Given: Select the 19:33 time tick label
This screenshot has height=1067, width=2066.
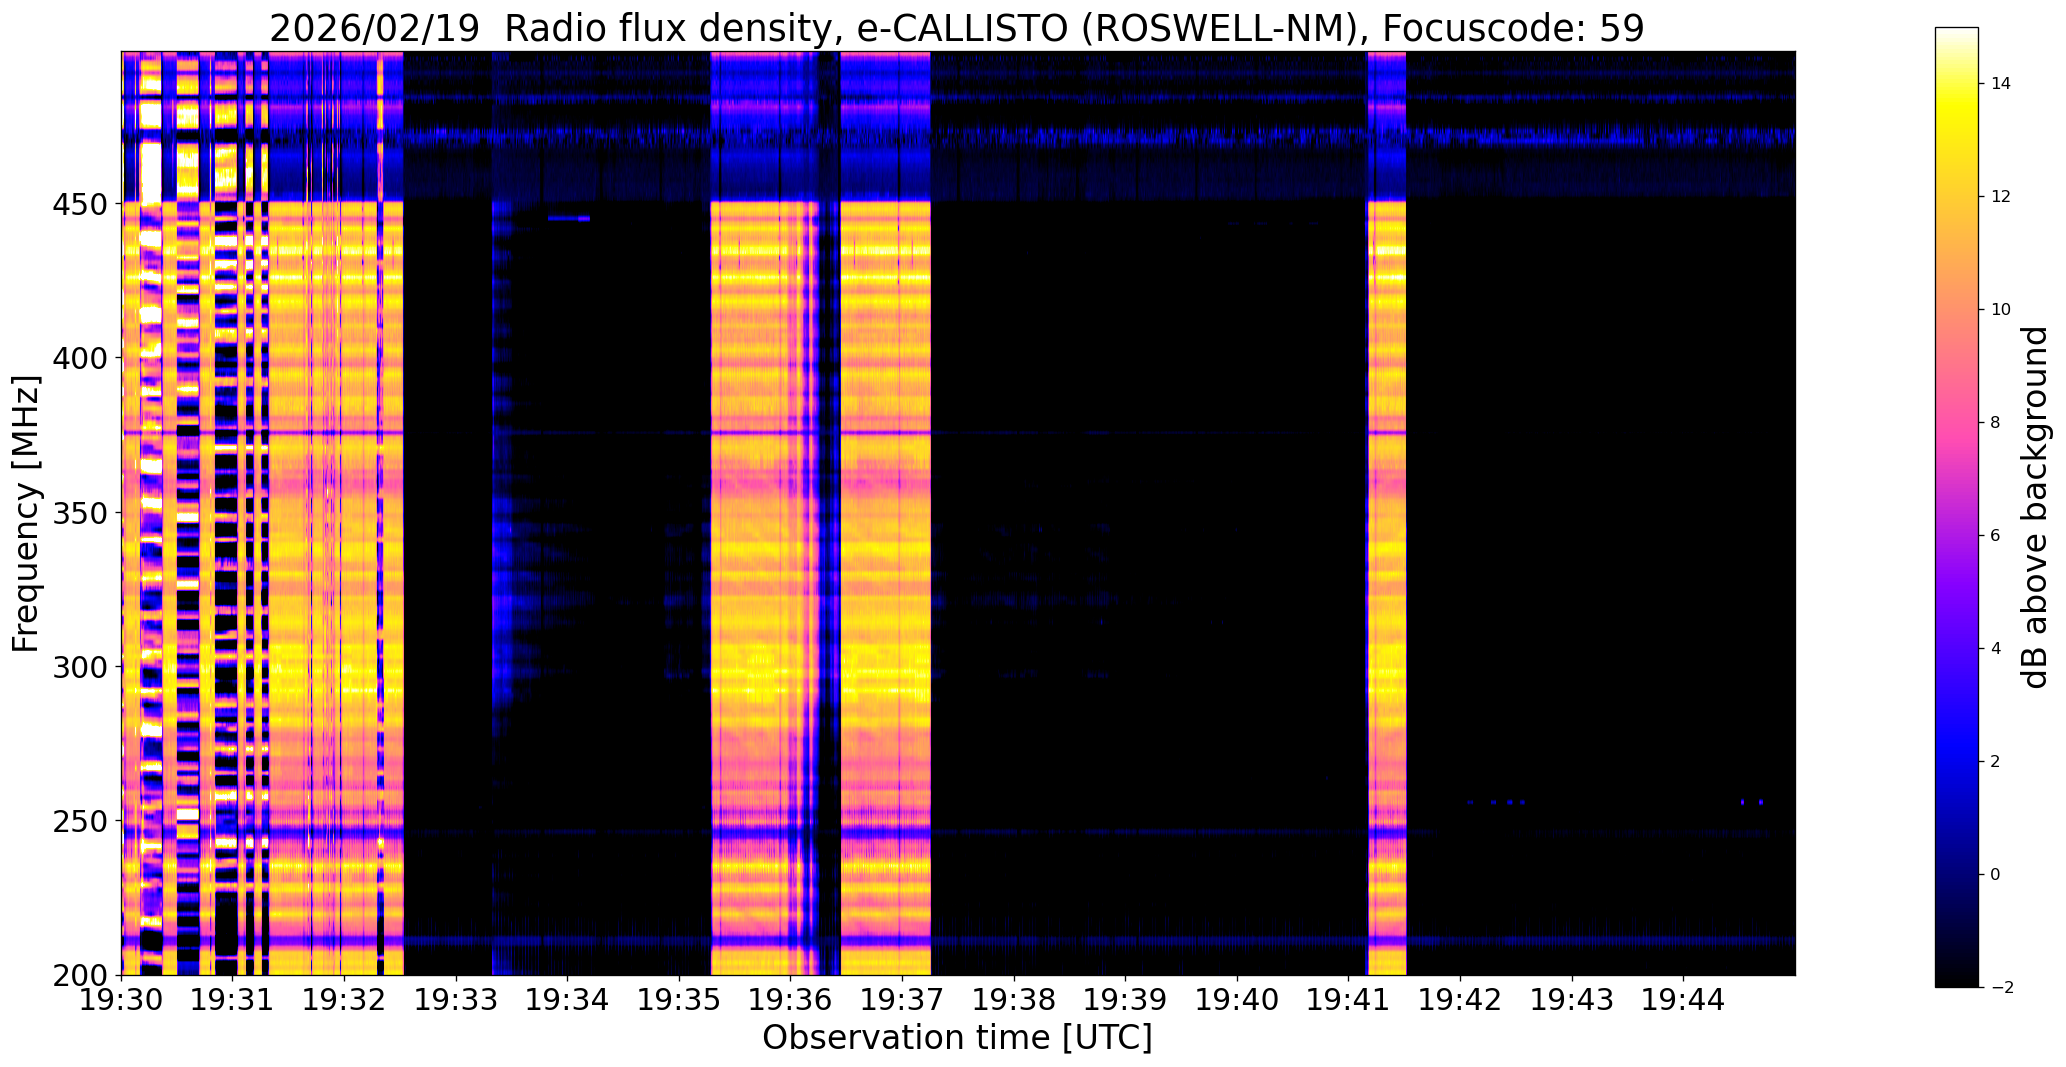Looking at the screenshot, I should click(456, 999).
